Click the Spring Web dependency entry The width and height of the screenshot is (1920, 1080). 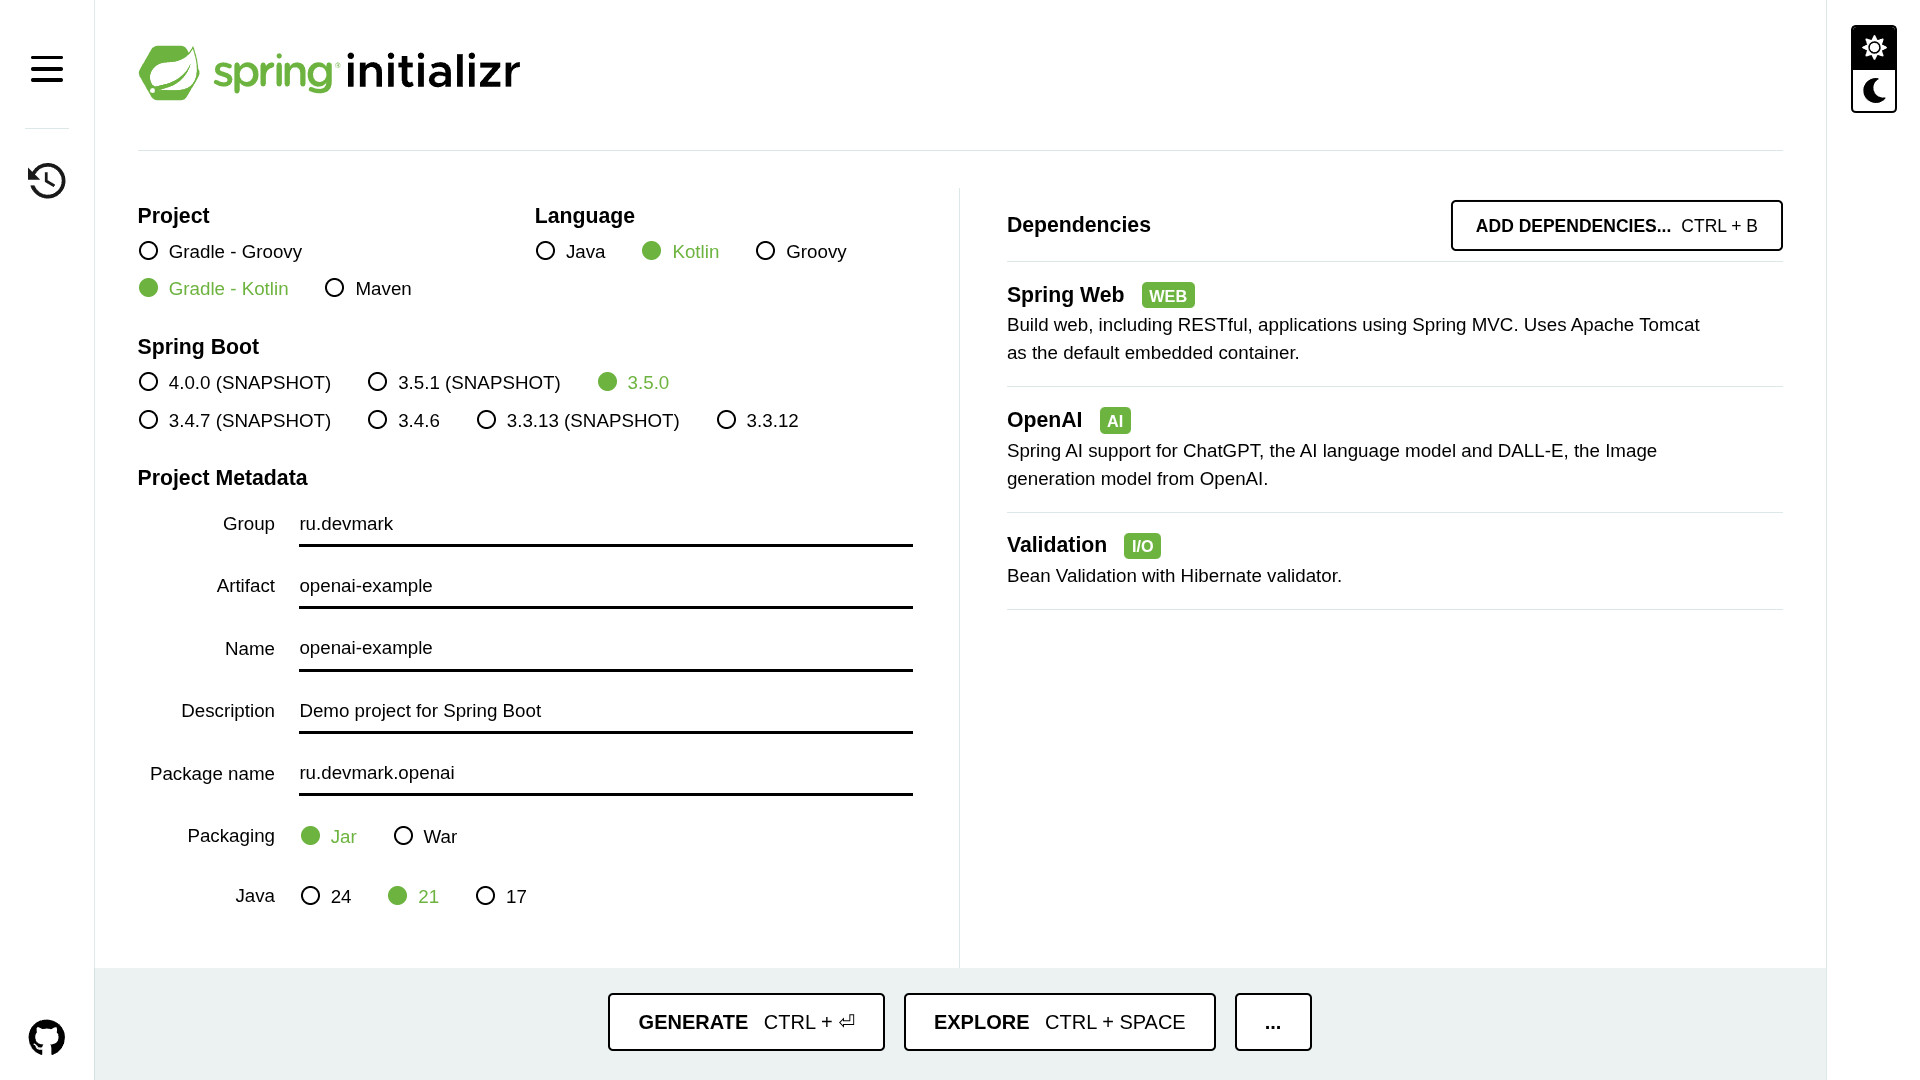1394,324
